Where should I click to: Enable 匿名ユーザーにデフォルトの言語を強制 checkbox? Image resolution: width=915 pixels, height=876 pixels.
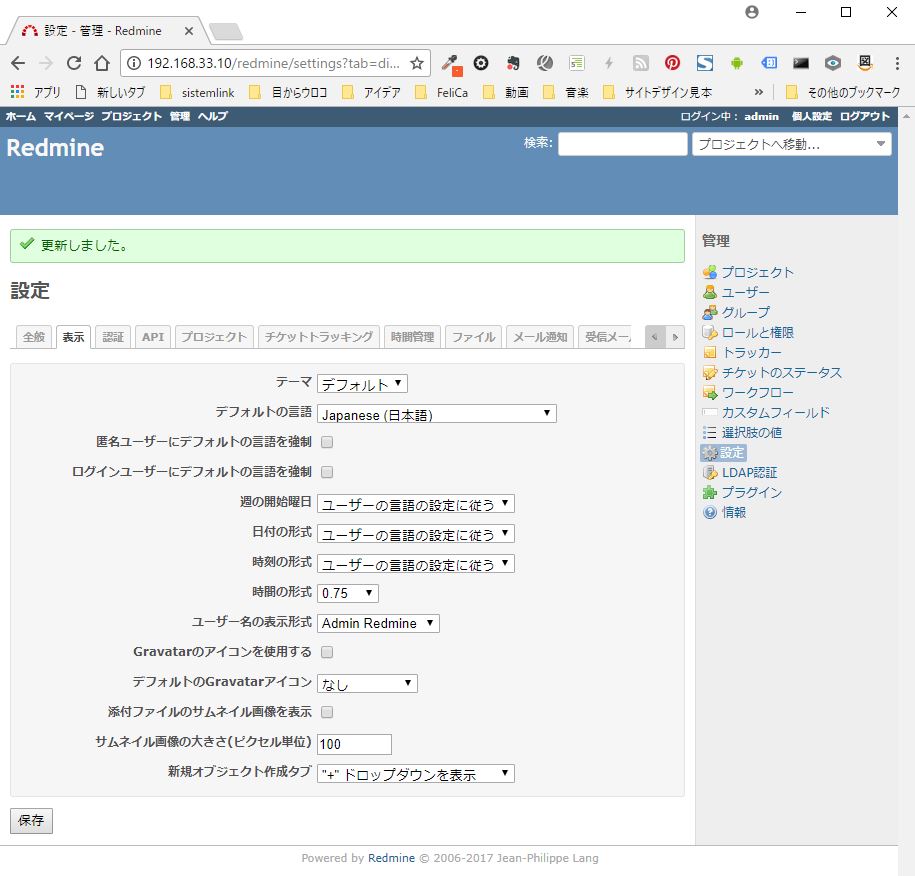click(x=327, y=442)
